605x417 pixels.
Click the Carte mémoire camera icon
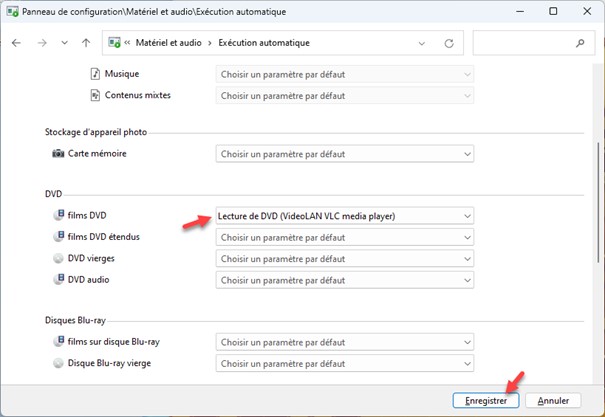click(57, 154)
